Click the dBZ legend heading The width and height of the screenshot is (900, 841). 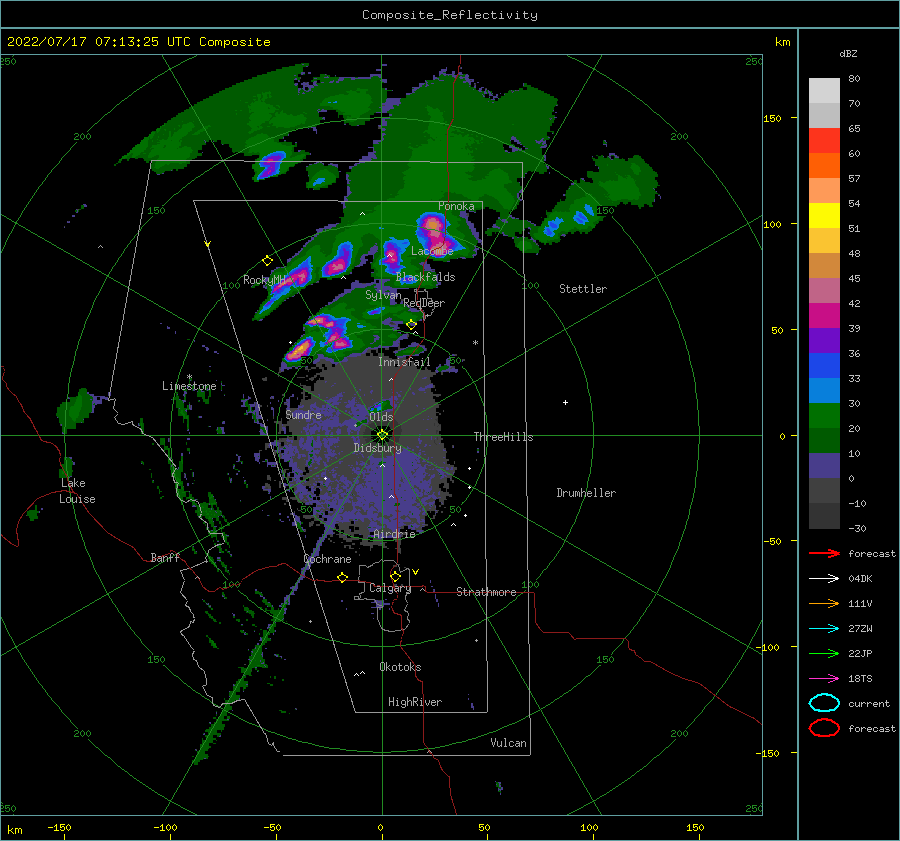(848, 54)
